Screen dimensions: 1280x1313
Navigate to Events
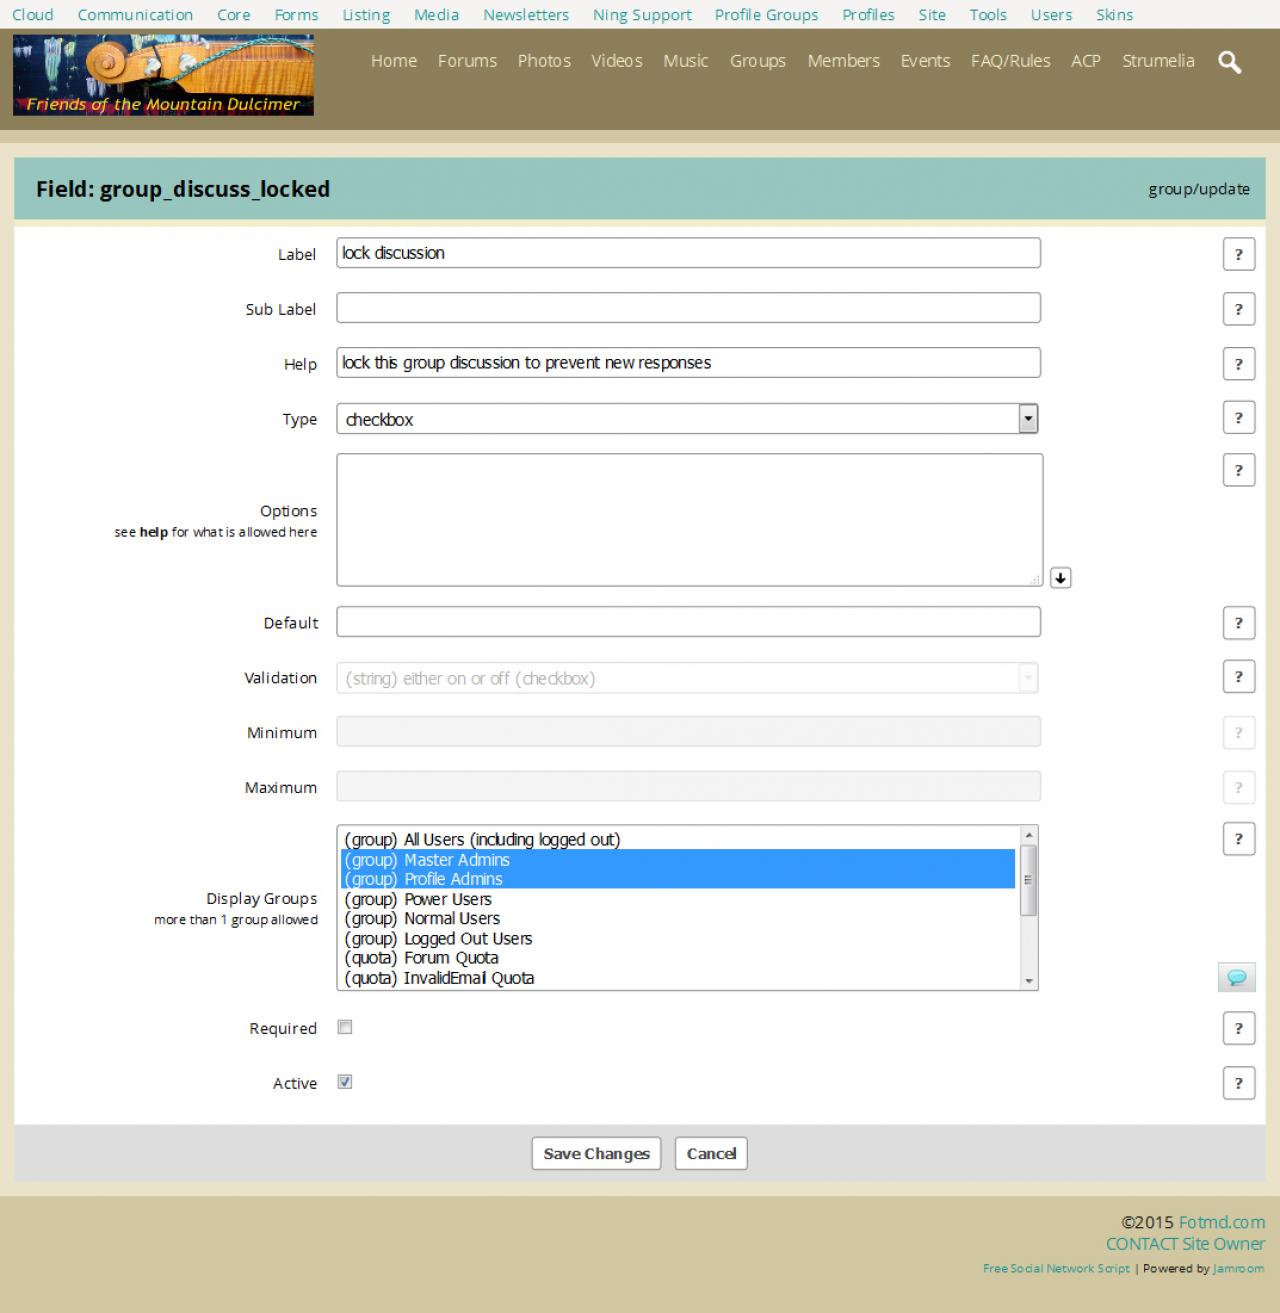[x=925, y=61]
